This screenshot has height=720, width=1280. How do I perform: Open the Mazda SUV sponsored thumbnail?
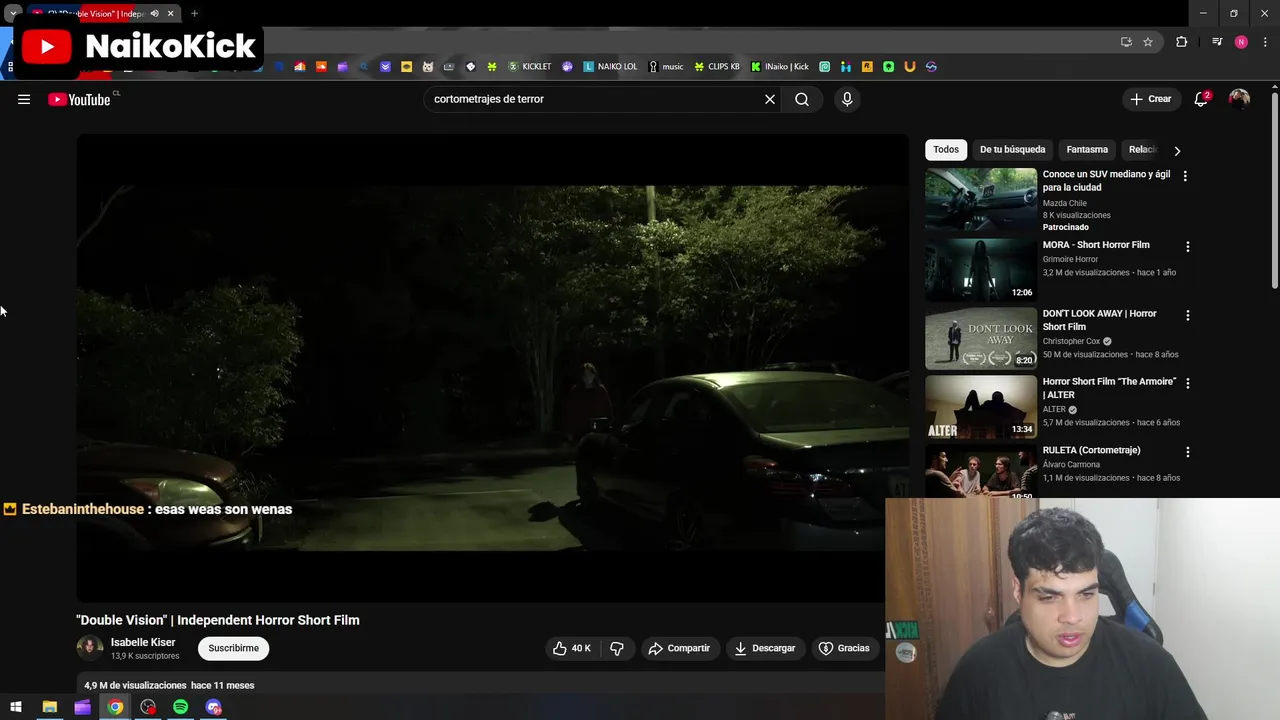[981, 199]
